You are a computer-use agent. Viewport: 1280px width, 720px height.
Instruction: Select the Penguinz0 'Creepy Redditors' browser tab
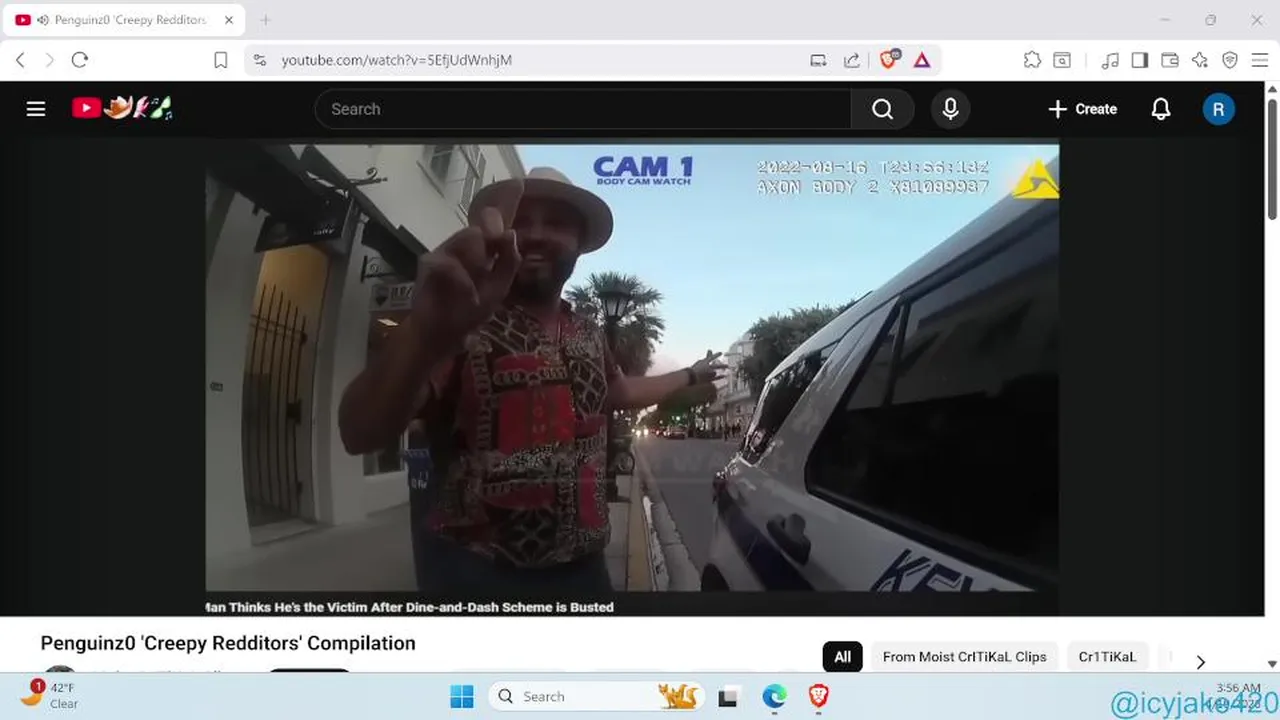(124, 20)
